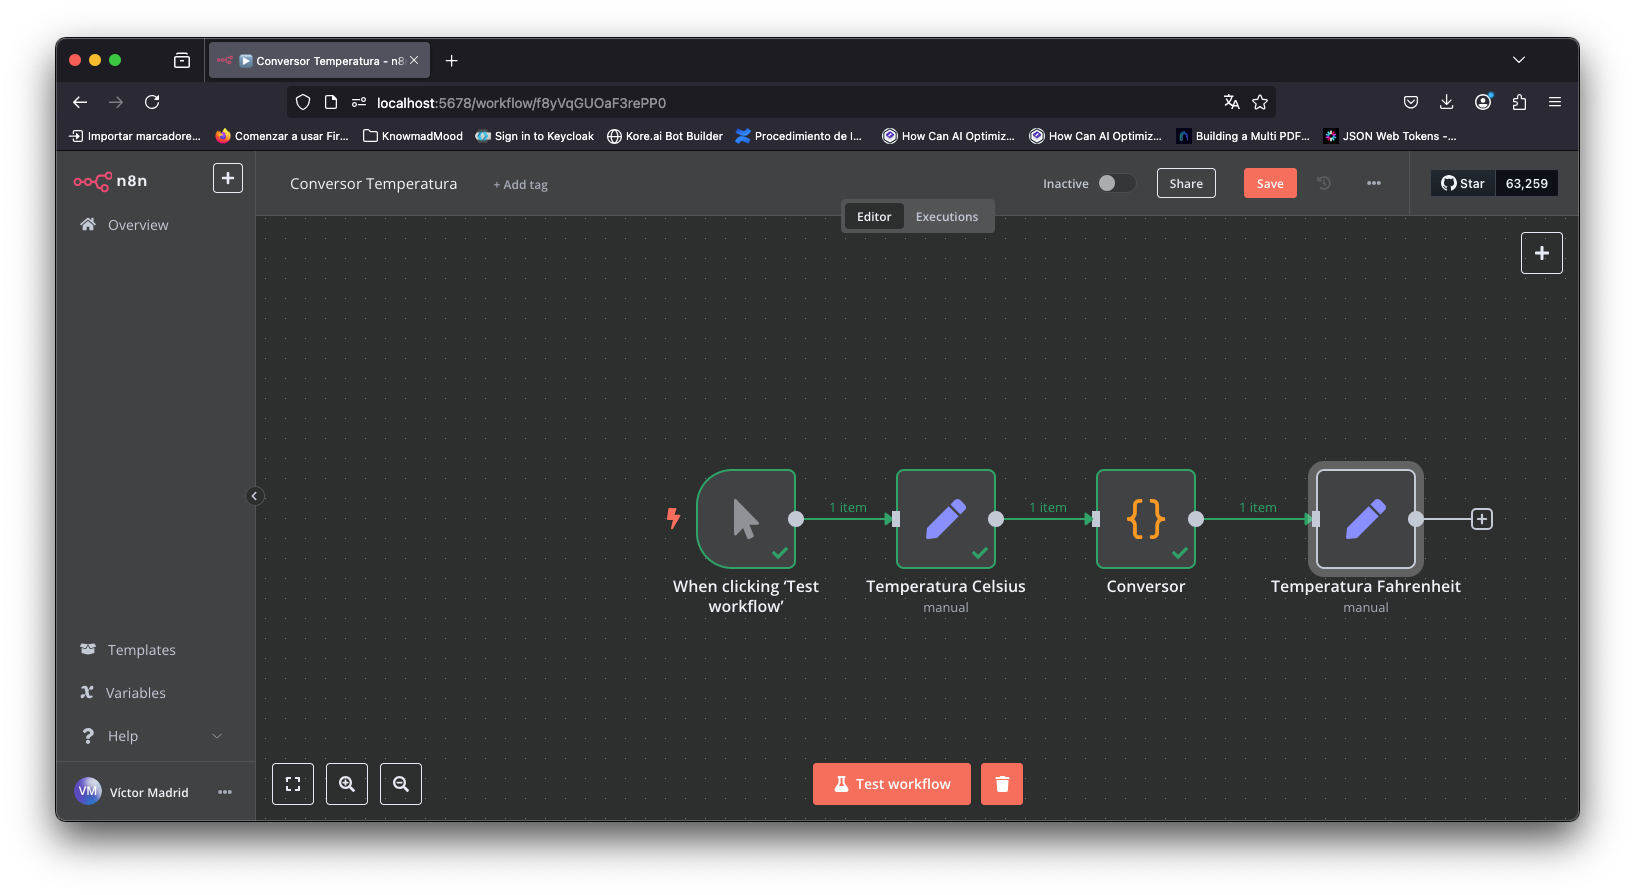The image size is (1635, 895).
Task: Clear execution data with trash button
Action: coord(1002,784)
